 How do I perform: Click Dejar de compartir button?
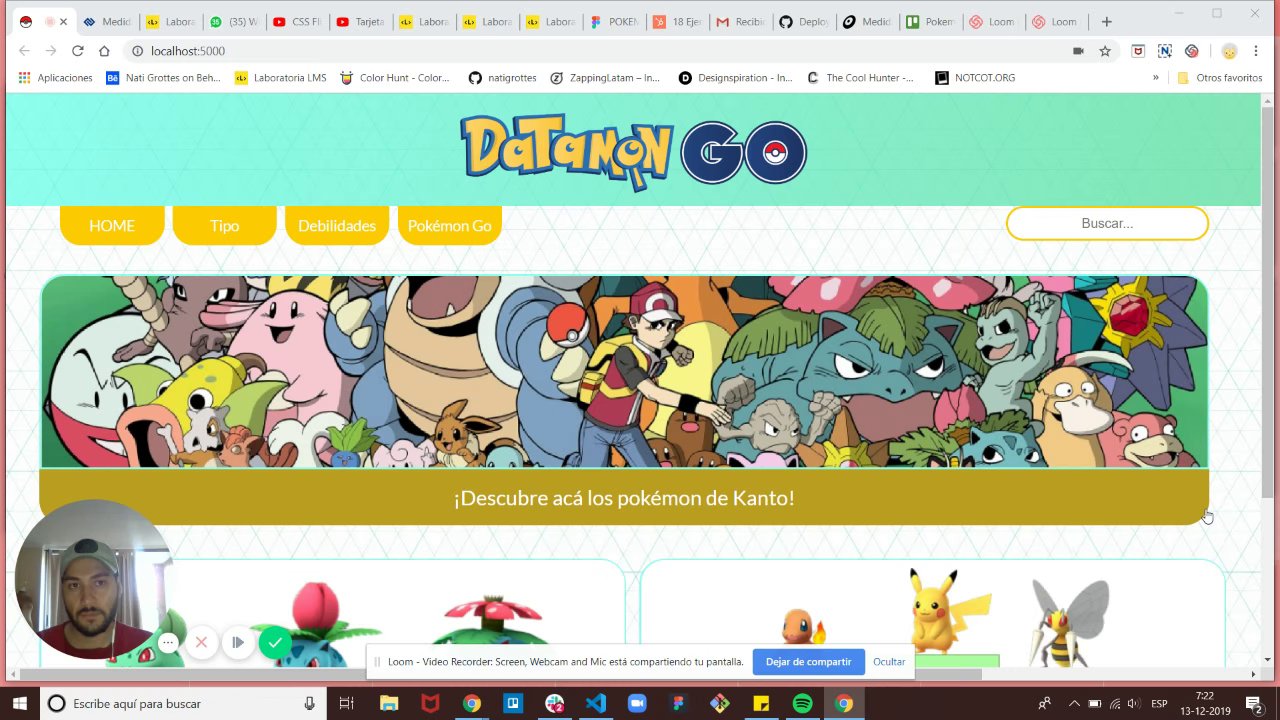(808, 662)
